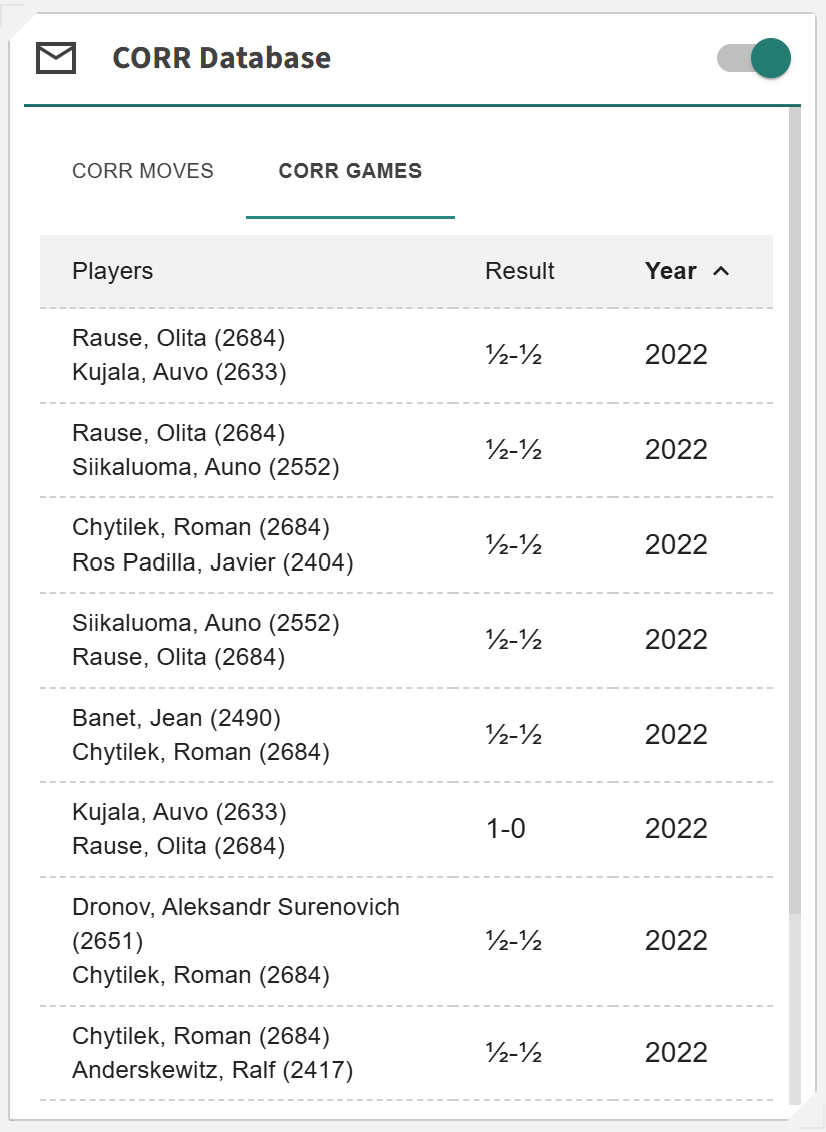826x1132 pixels.
Task: Click the vertical scrollbar of games list
Action: point(795,500)
